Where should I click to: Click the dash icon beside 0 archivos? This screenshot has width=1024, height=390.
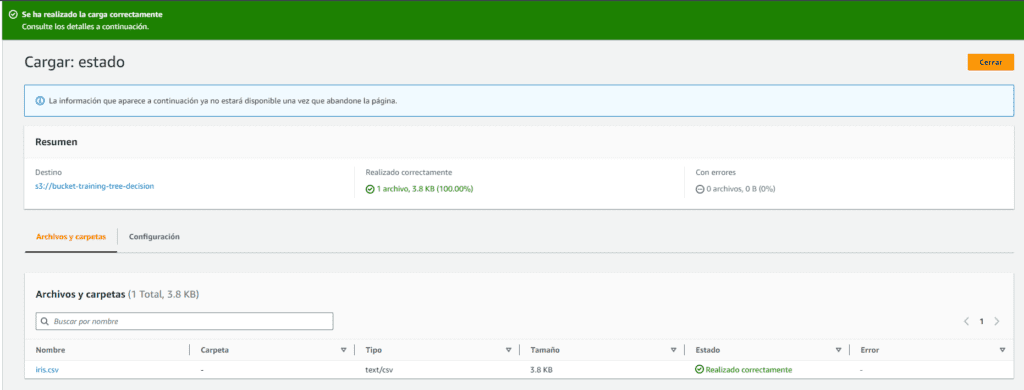[x=700, y=189]
